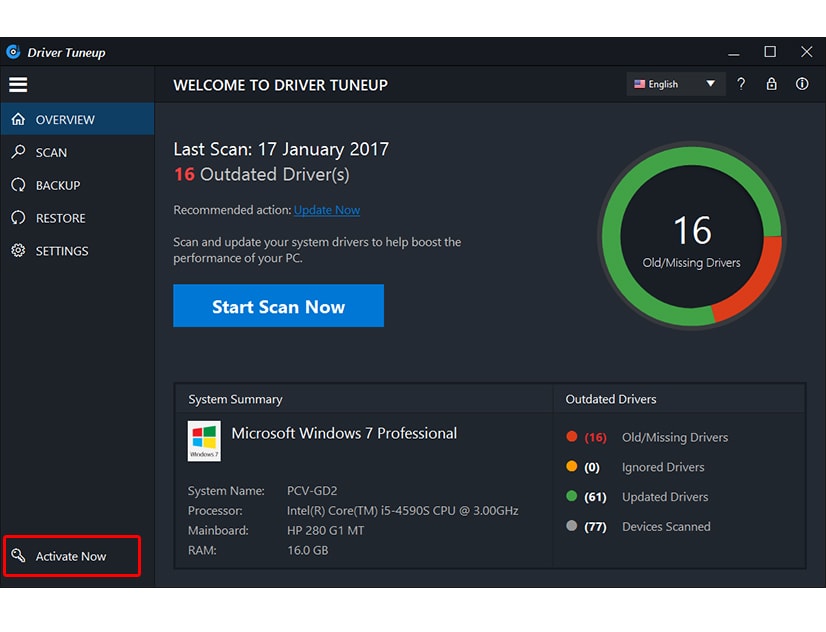The width and height of the screenshot is (826, 632).
Task: Click the 16 Old/Missing Drivers donut chart
Action: [692, 235]
